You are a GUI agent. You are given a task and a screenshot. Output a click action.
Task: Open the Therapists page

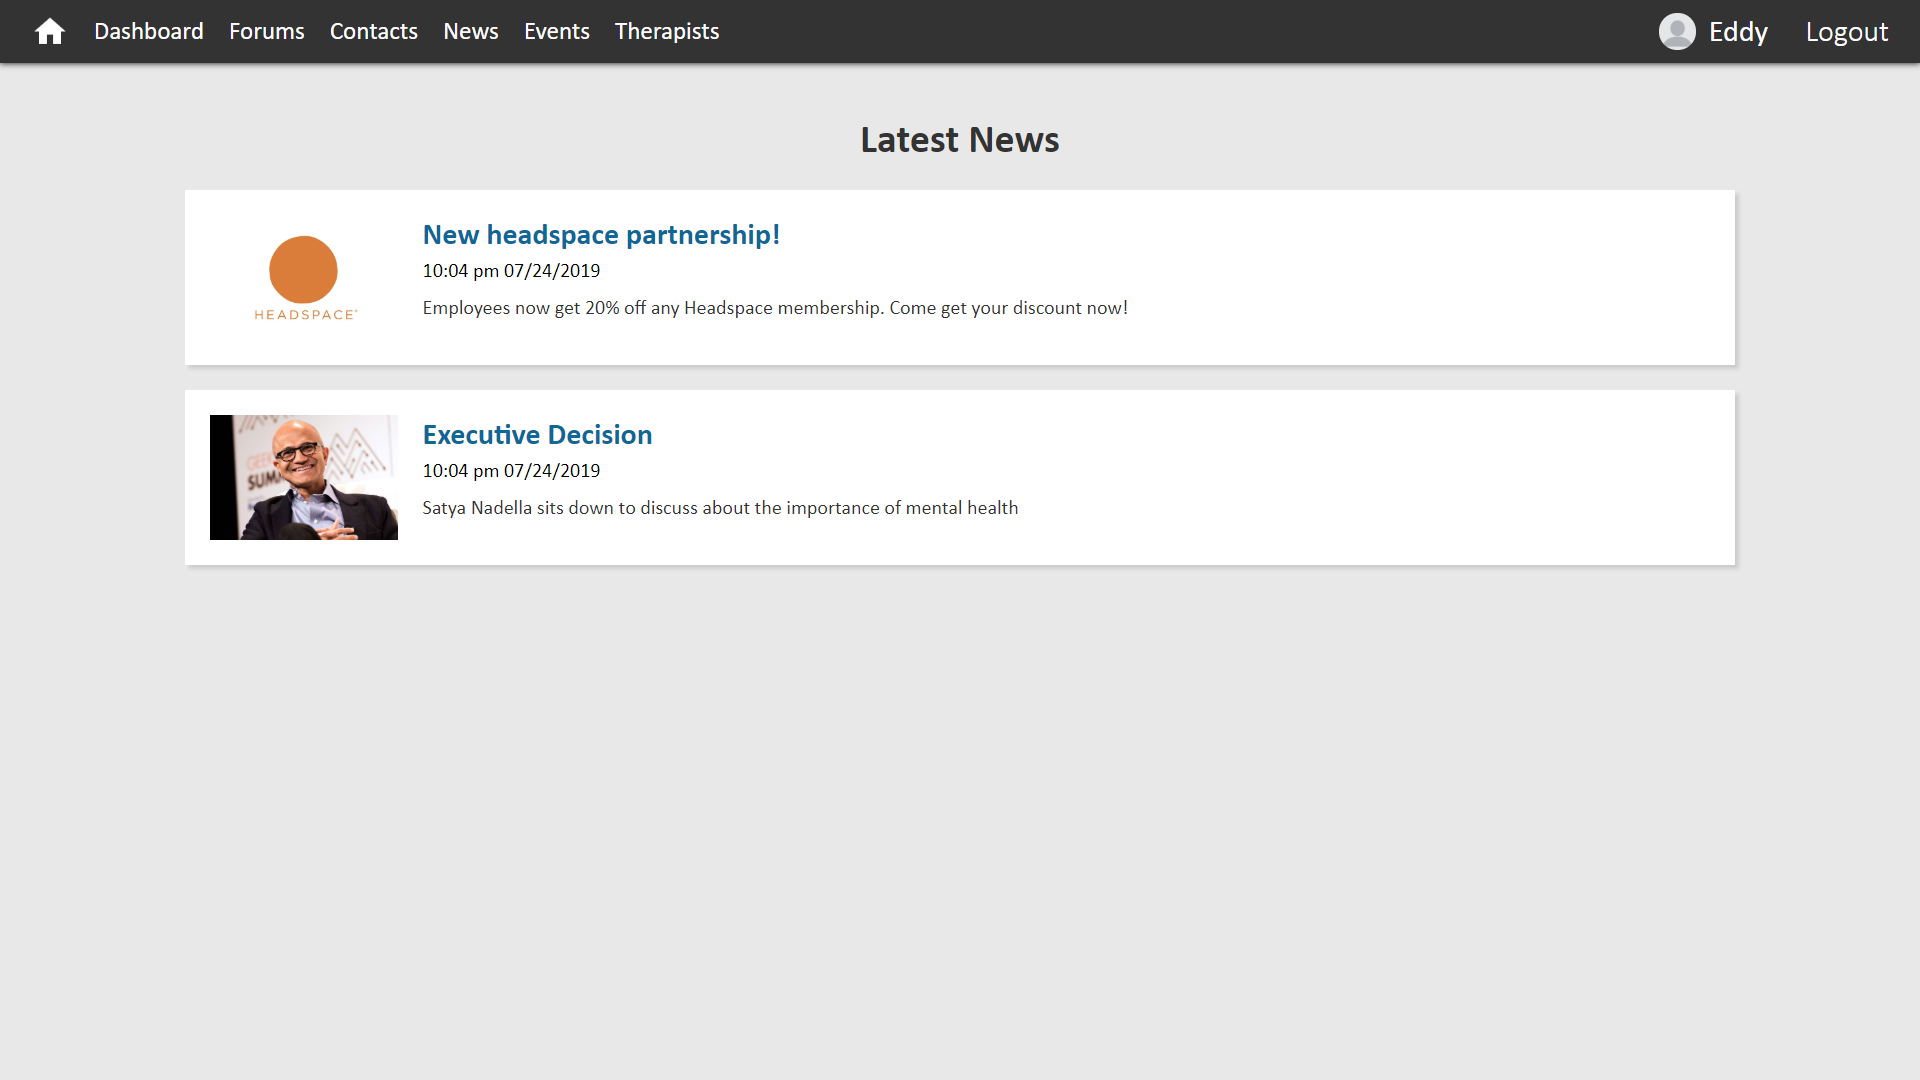tap(666, 32)
